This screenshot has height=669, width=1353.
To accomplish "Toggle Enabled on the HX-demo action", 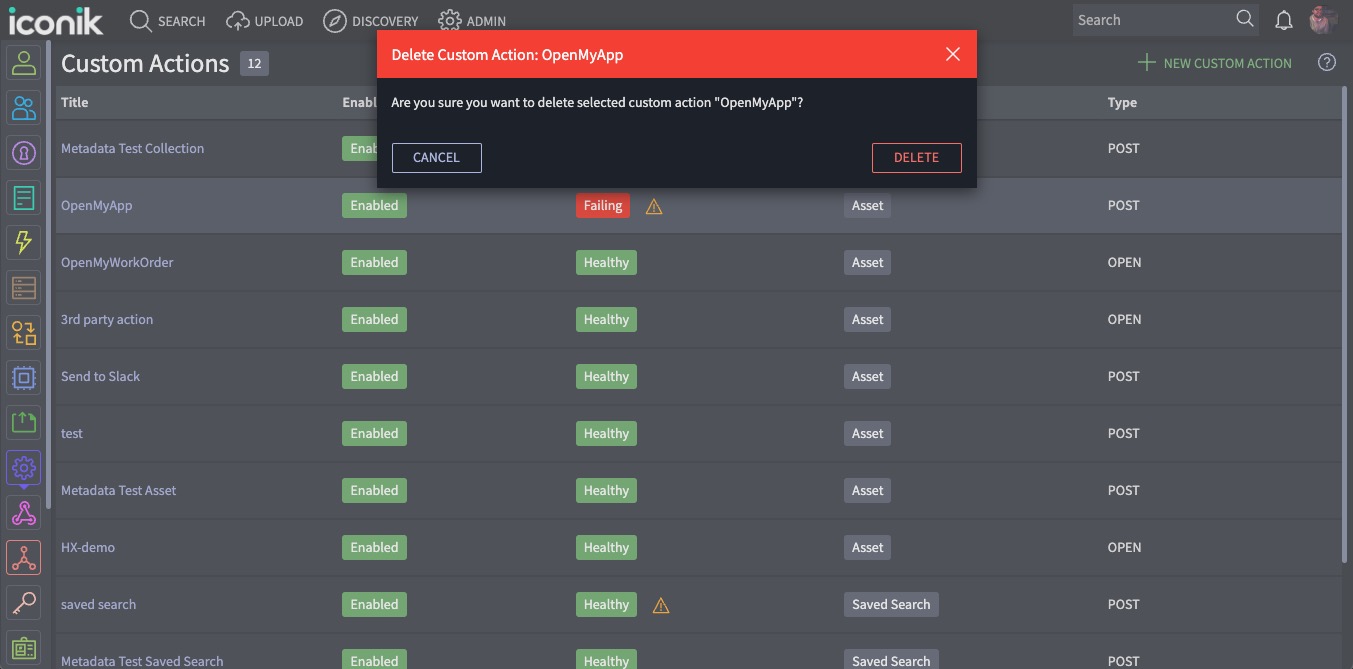I will click(x=374, y=547).
